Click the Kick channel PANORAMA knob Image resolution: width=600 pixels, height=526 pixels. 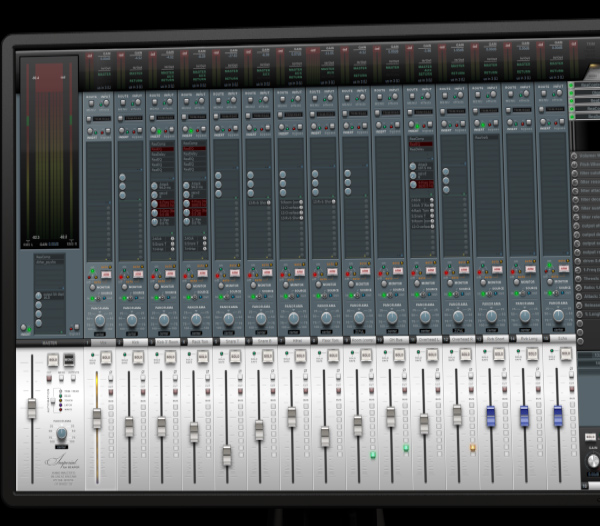[132, 320]
